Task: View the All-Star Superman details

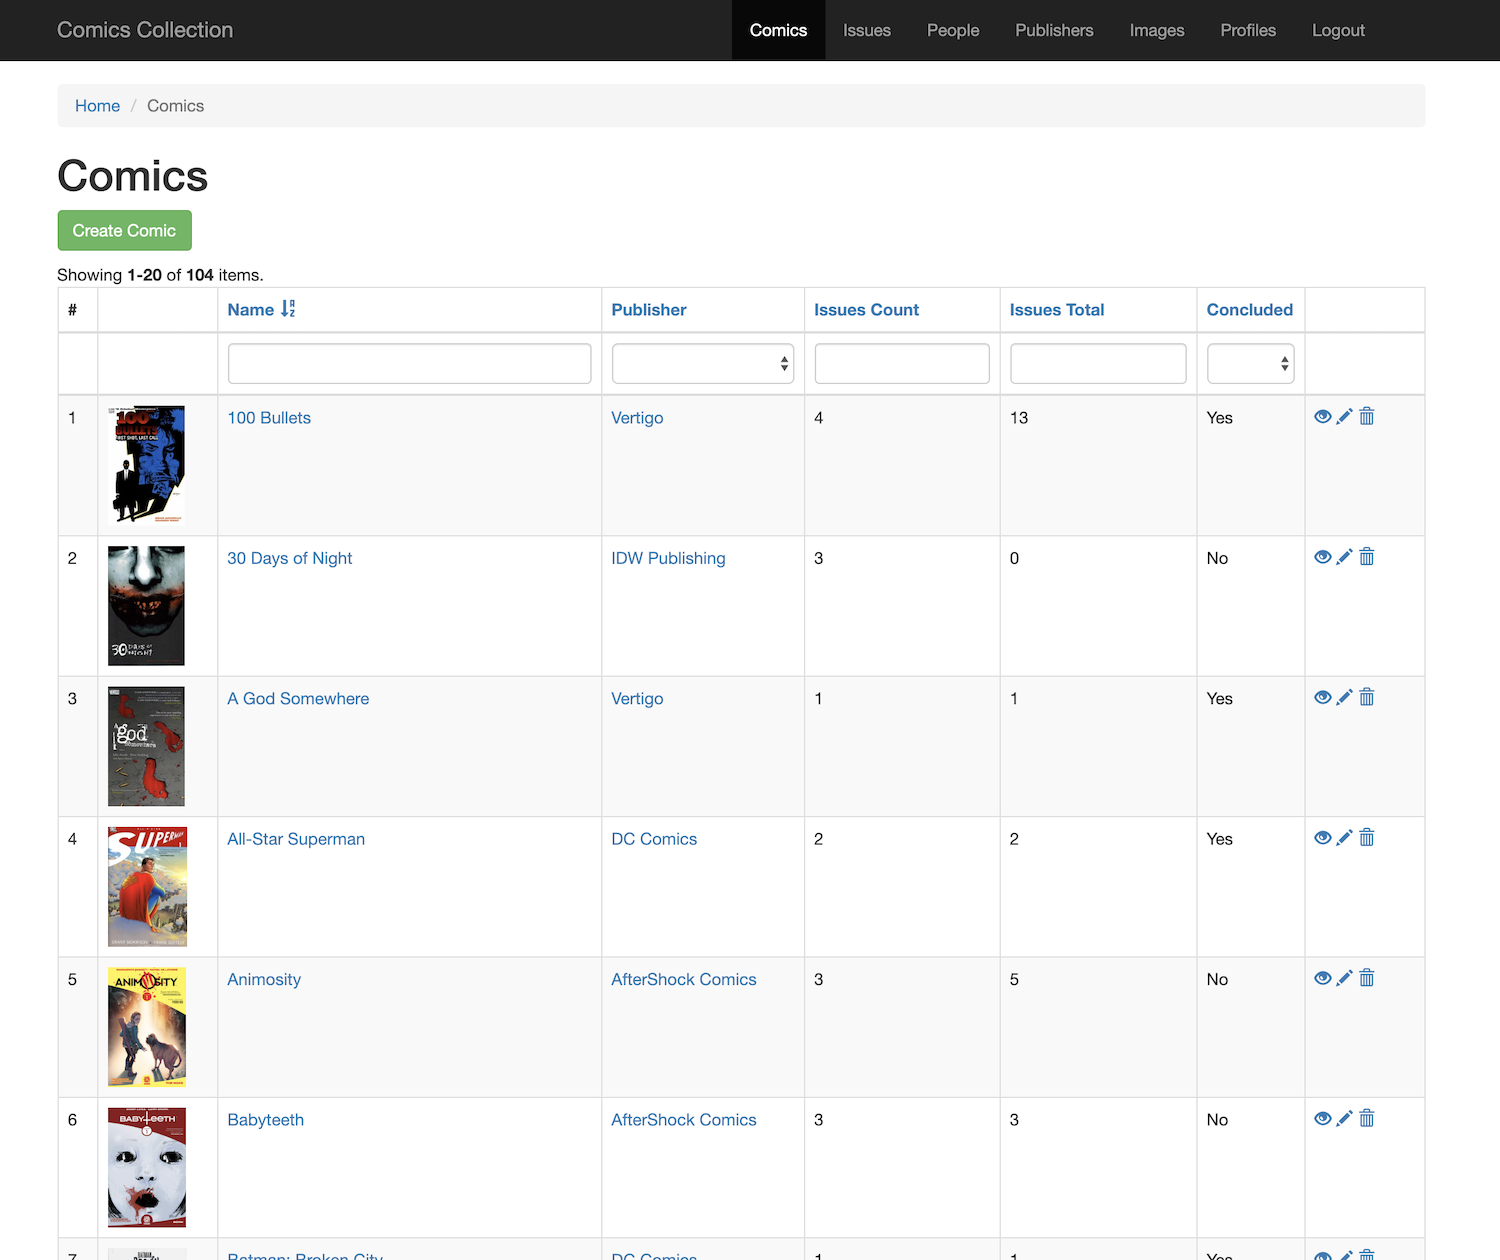Action: (x=1322, y=838)
